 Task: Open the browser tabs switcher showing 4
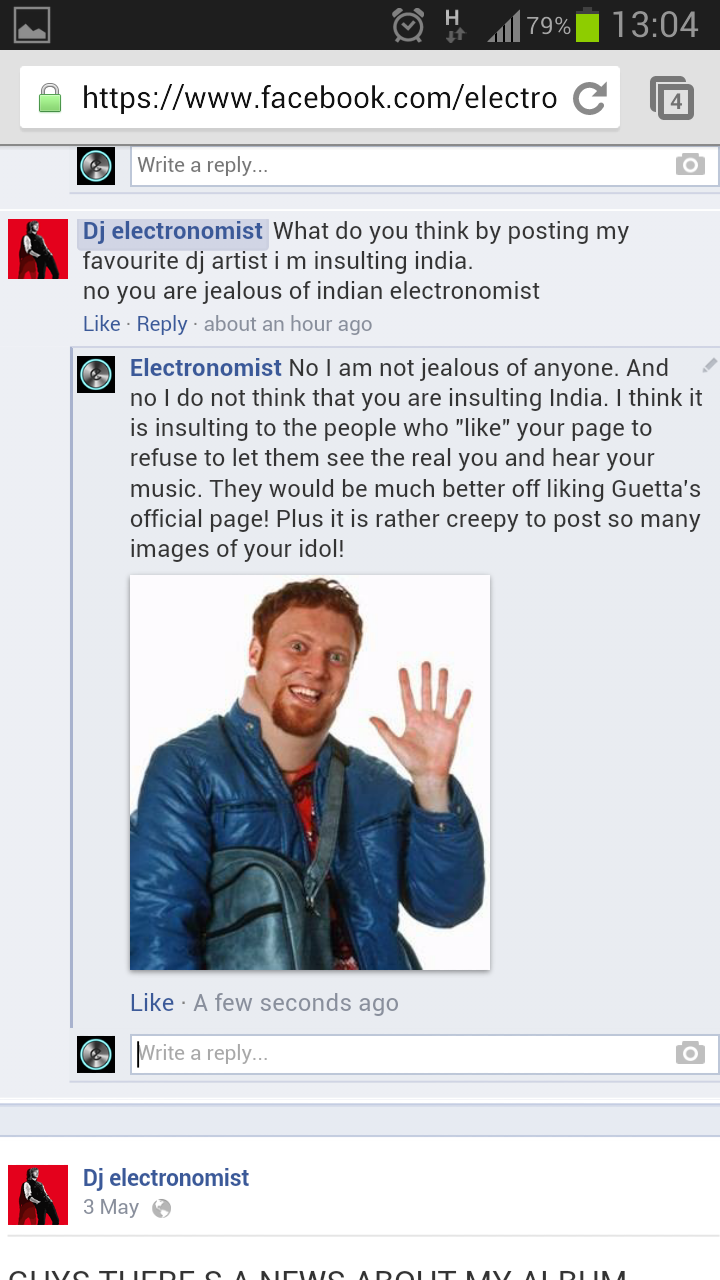672,98
